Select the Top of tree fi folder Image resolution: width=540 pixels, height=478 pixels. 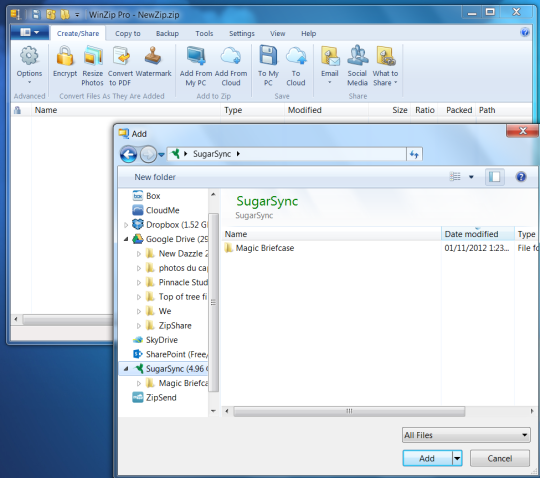point(176,297)
